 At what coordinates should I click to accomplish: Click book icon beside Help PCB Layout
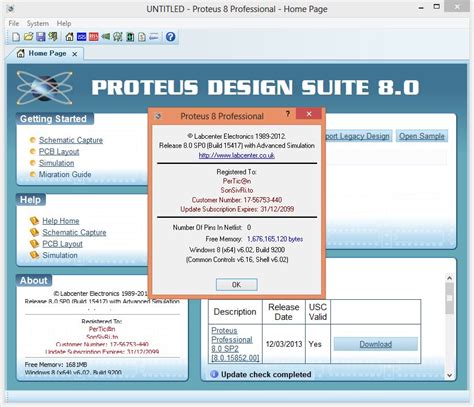tap(34, 244)
